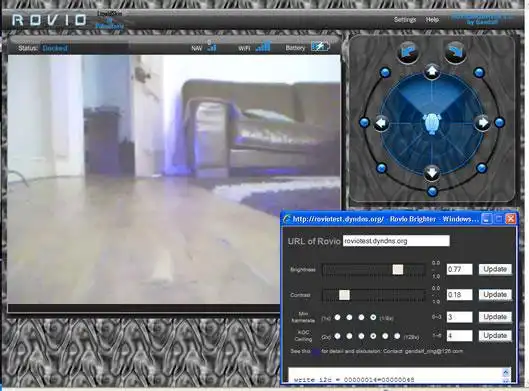Image resolution: width=529 pixels, height=391 pixels.
Task: Click the Update button for Min framerate
Action: (x=495, y=317)
